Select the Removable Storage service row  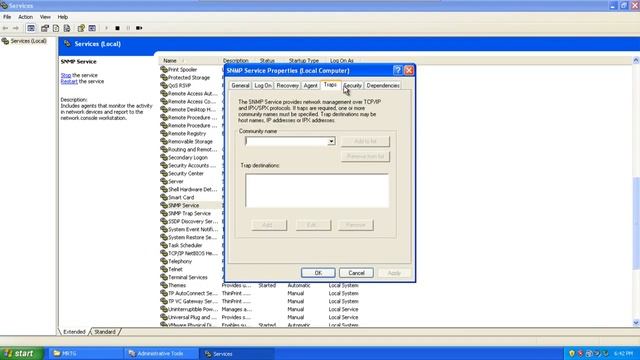(x=190, y=142)
